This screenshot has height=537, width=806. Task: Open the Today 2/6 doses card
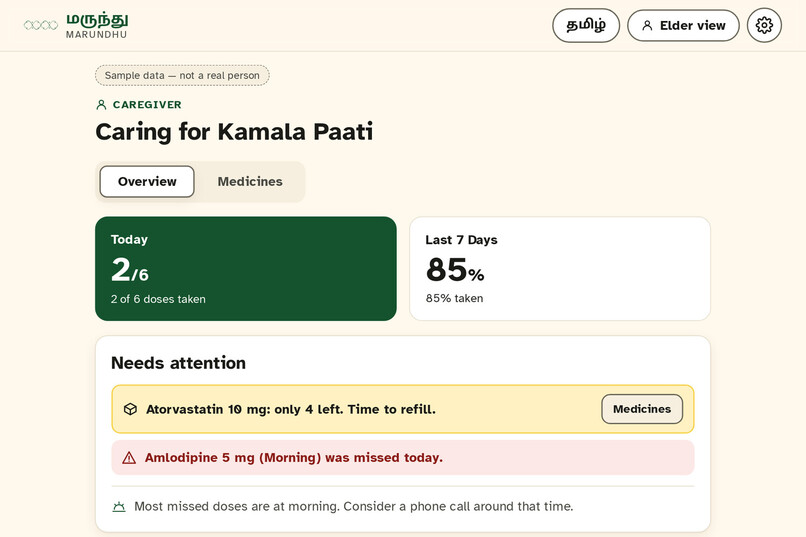pyautogui.click(x=246, y=269)
